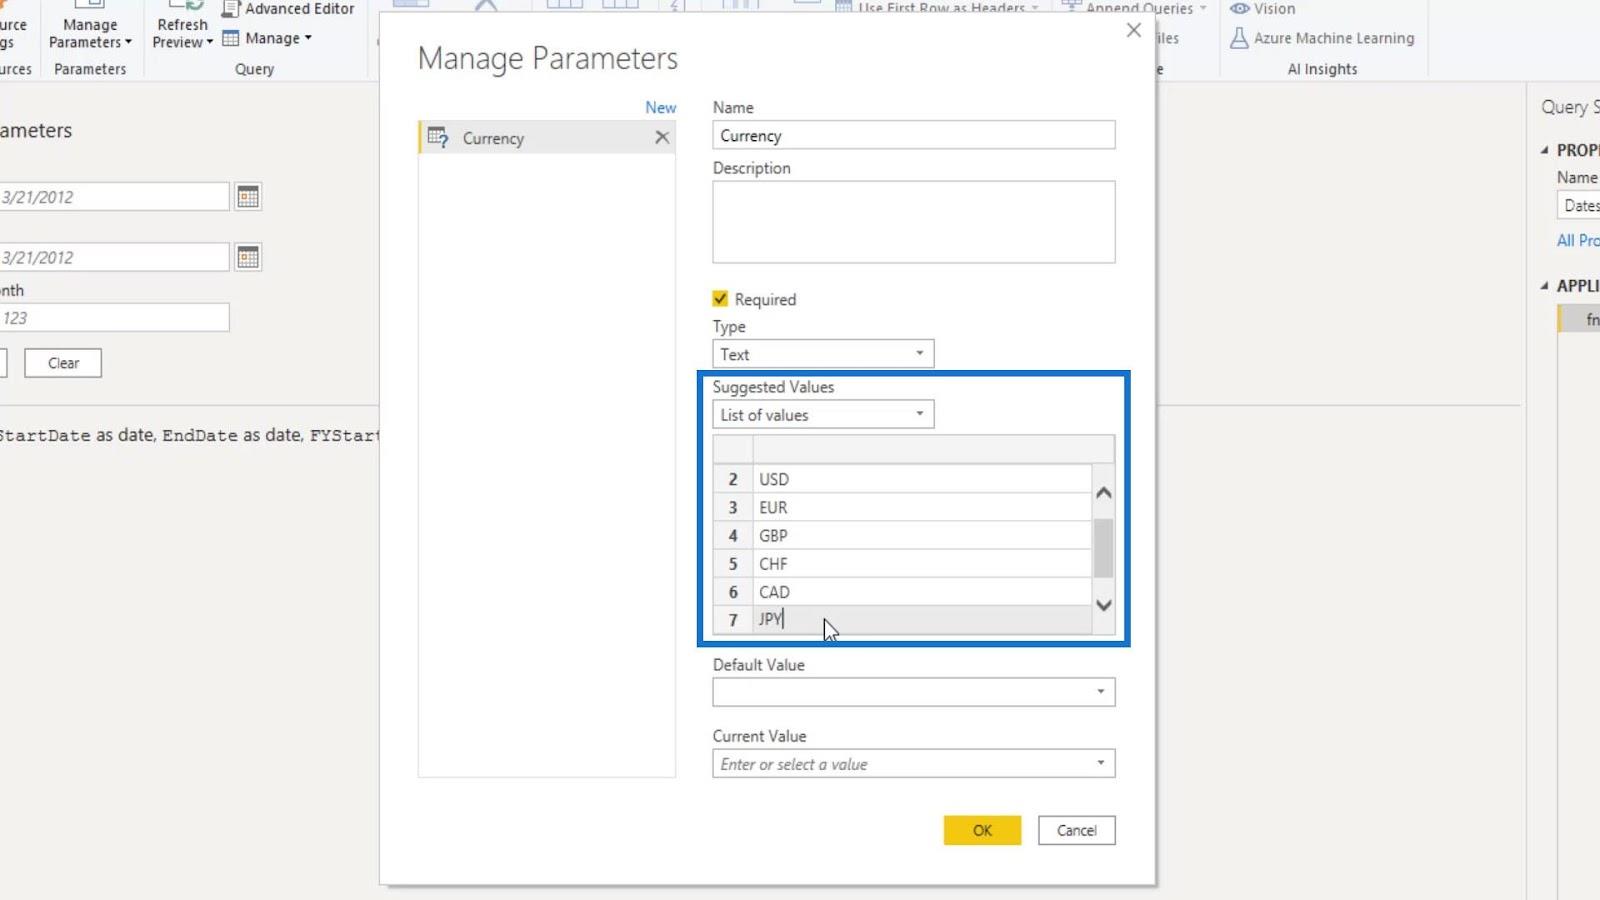The height and width of the screenshot is (900, 1600).
Task: Click the Append Queries icon
Action: tap(1071, 7)
